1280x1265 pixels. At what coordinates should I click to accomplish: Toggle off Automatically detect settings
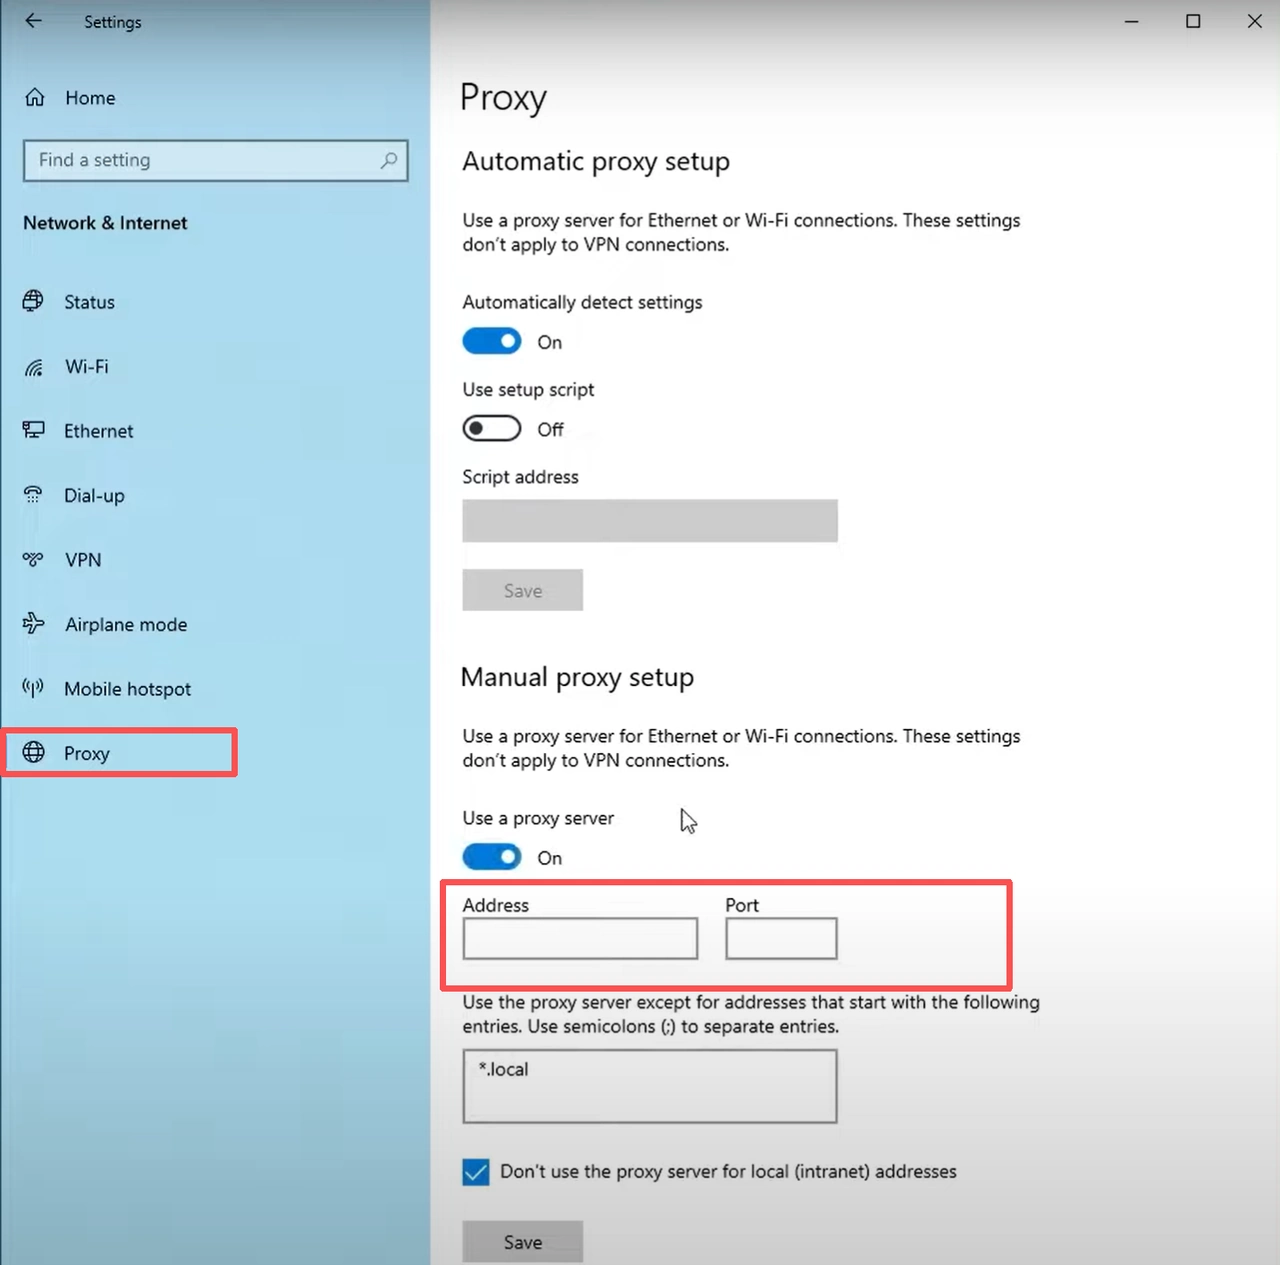tap(491, 341)
